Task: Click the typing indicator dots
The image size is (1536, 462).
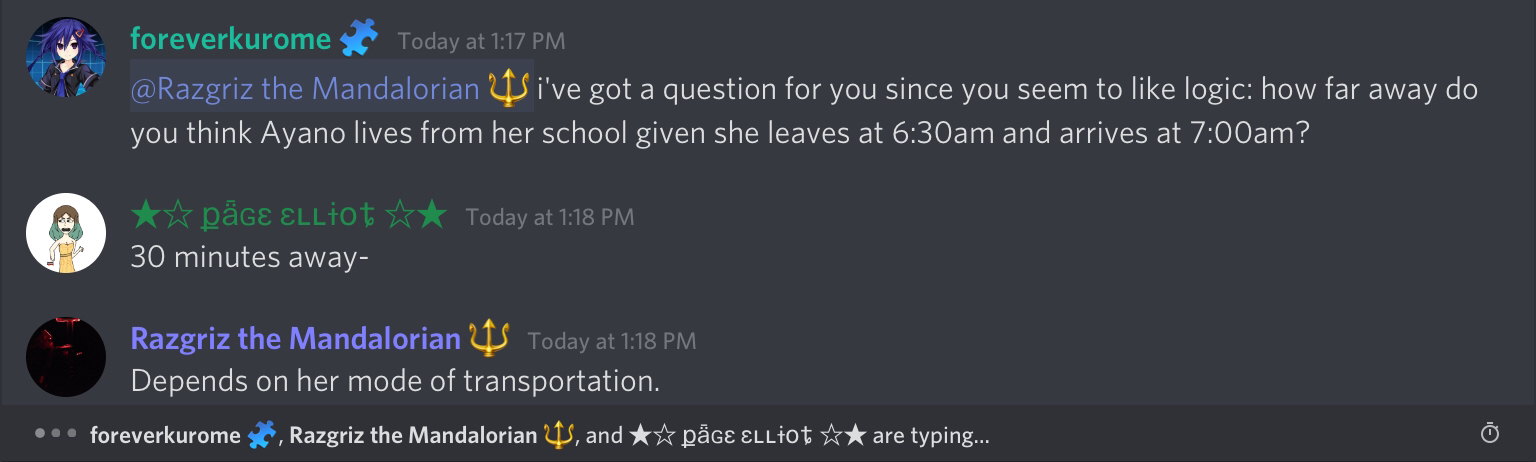Action: [x=55, y=435]
